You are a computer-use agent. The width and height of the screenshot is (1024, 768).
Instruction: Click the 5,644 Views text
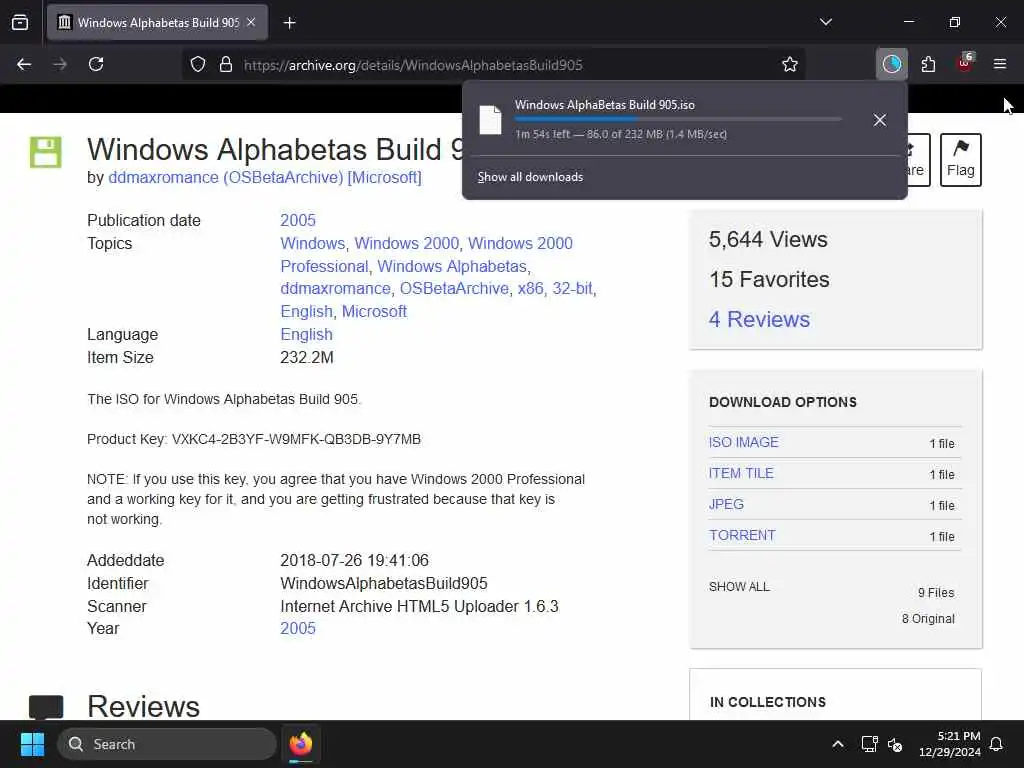(768, 240)
